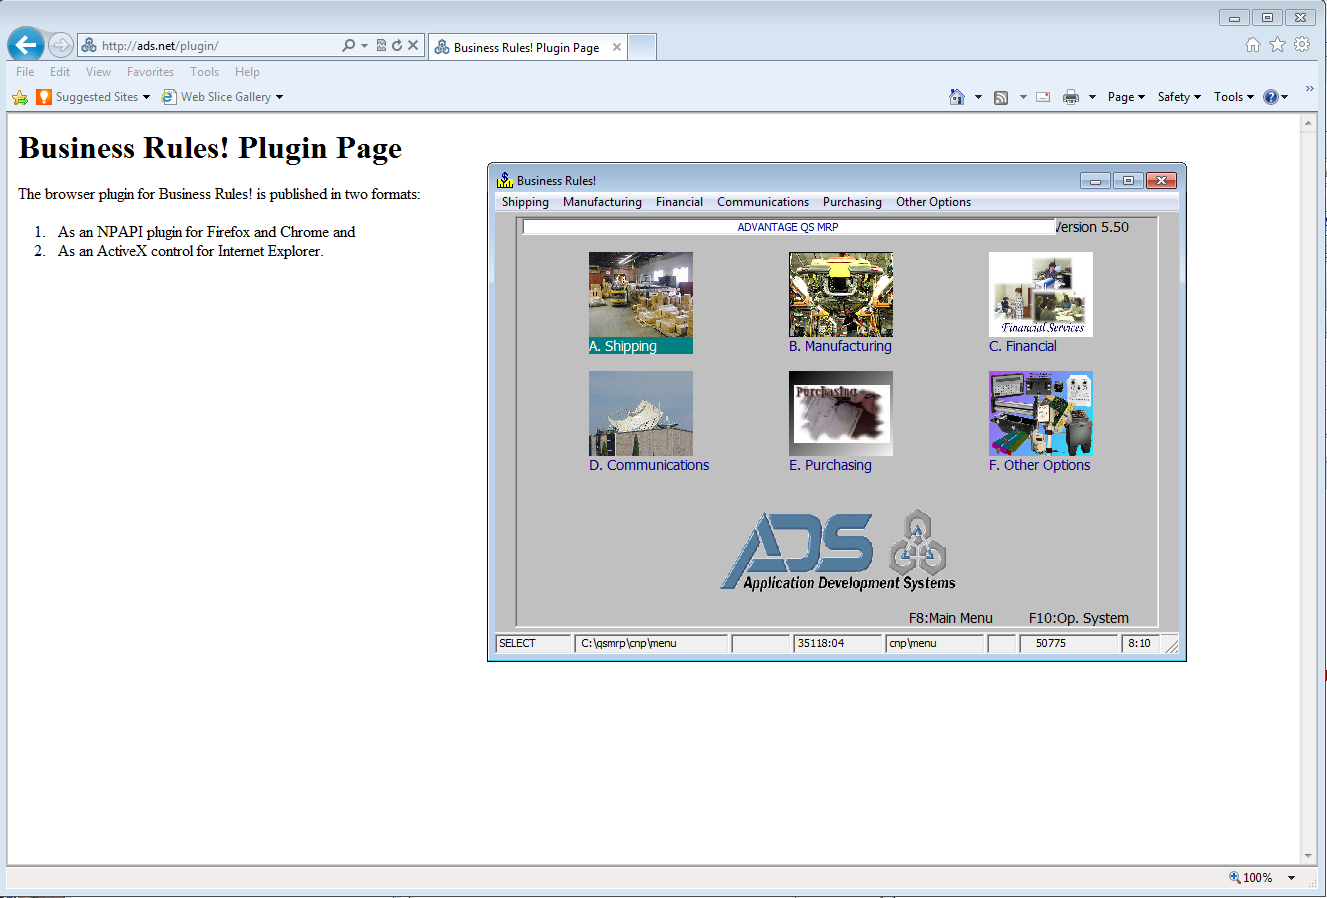
Task: Open the Safety dropdown menu
Action: pos(1179,97)
